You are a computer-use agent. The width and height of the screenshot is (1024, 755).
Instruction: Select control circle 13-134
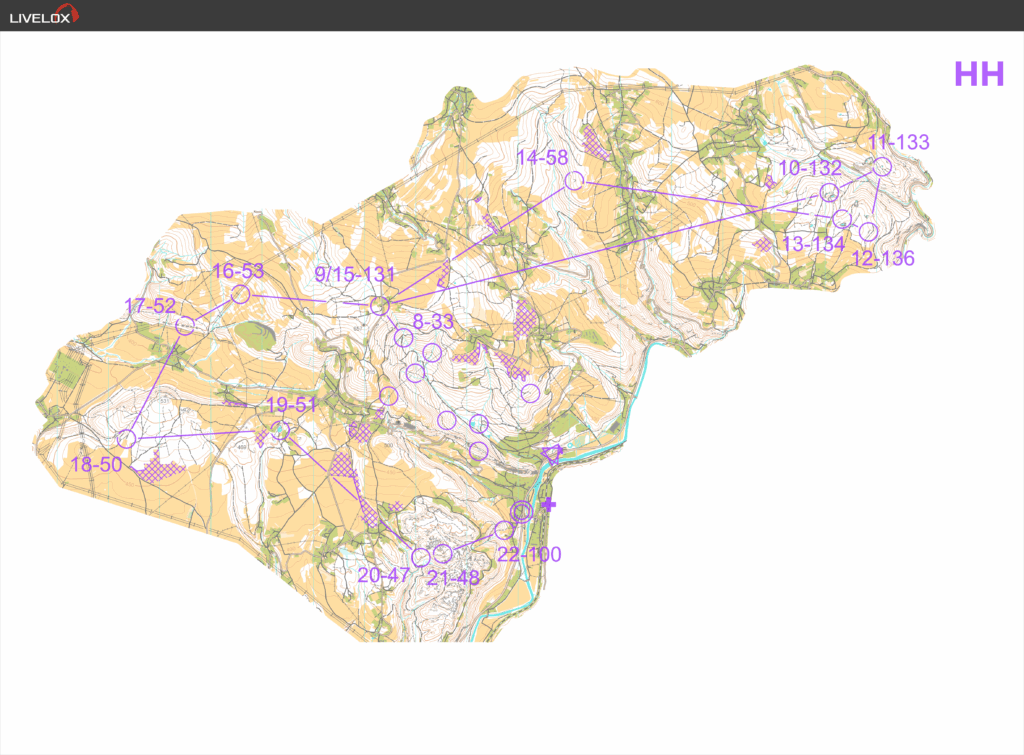click(x=842, y=218)
